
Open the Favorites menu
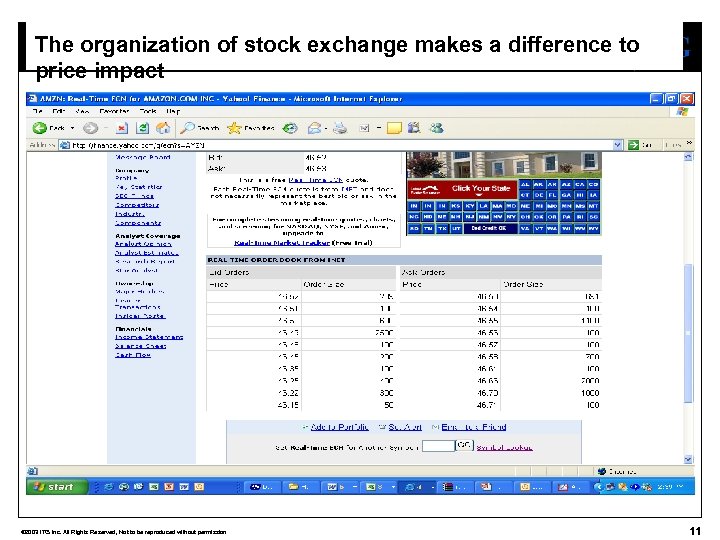click(114, 111)
